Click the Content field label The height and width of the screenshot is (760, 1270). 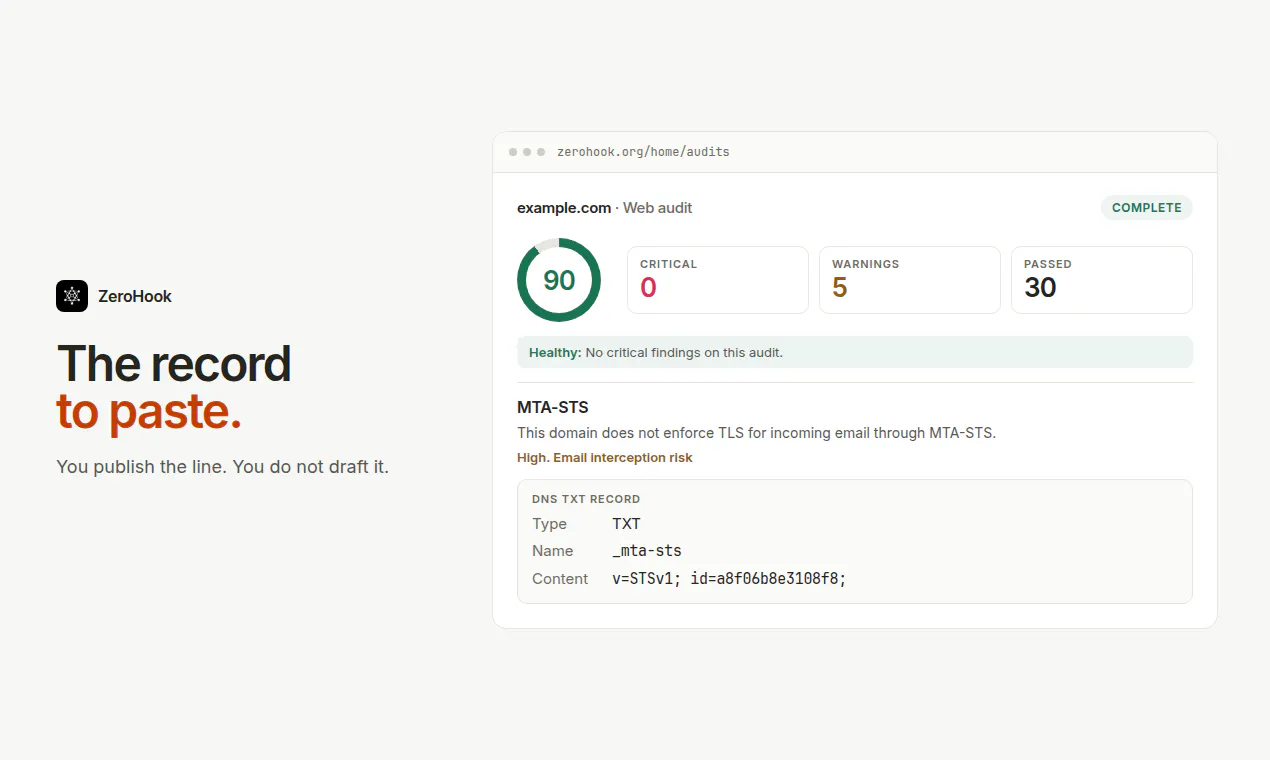point(560,579)
